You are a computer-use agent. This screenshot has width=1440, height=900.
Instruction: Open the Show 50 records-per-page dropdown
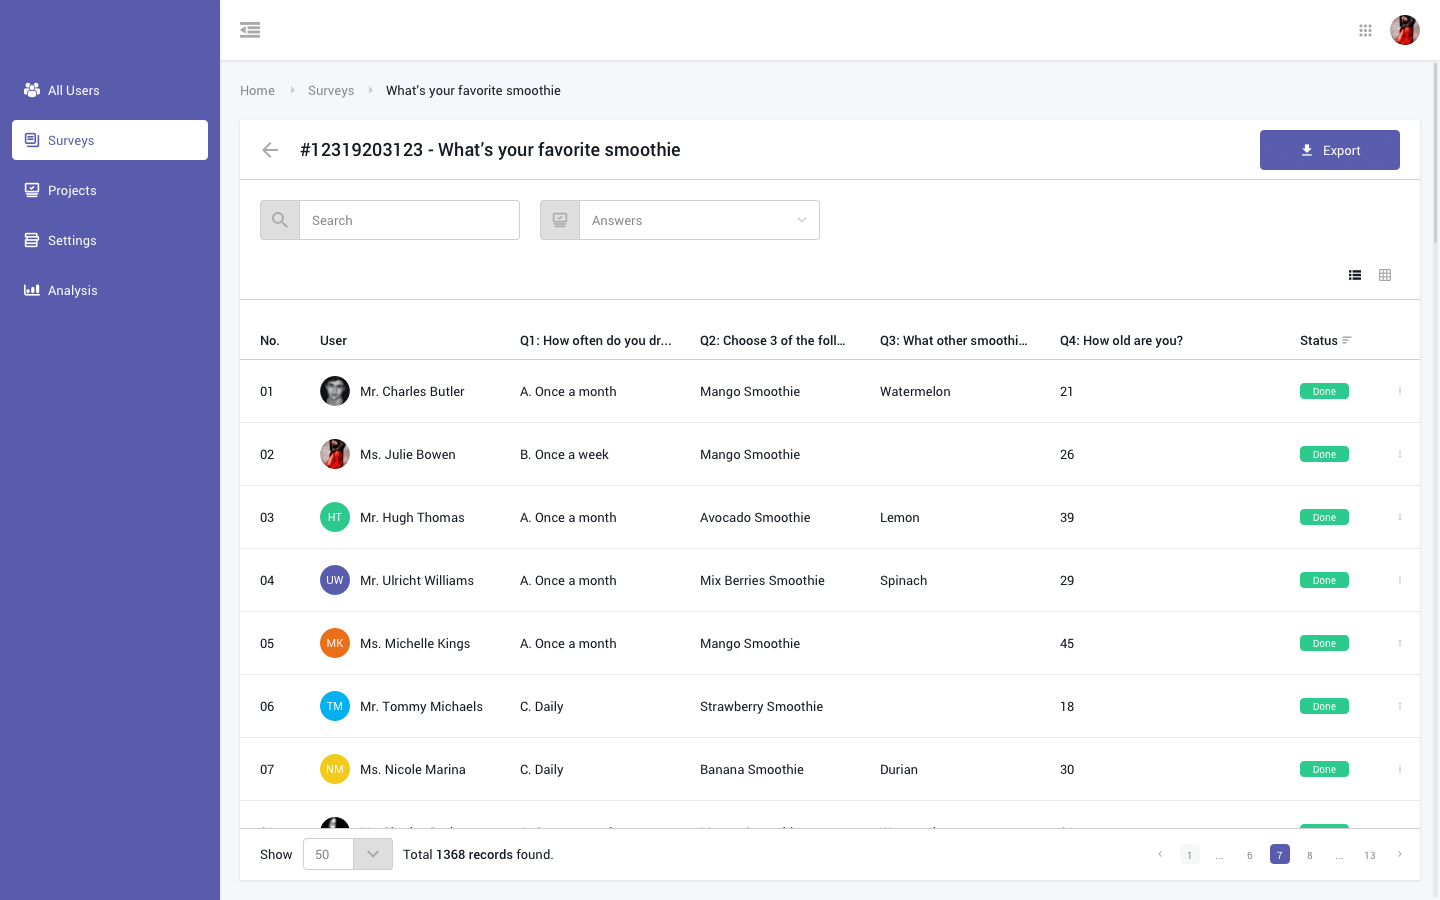[x=372, y=854]
